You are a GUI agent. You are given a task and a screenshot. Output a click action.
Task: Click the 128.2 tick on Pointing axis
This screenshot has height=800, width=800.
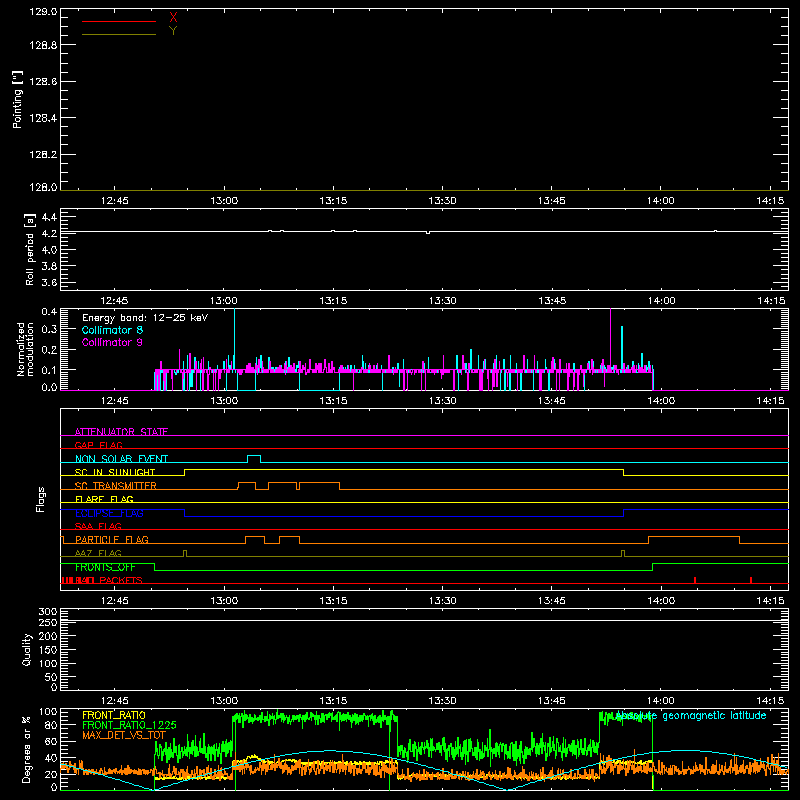(43, 155)
